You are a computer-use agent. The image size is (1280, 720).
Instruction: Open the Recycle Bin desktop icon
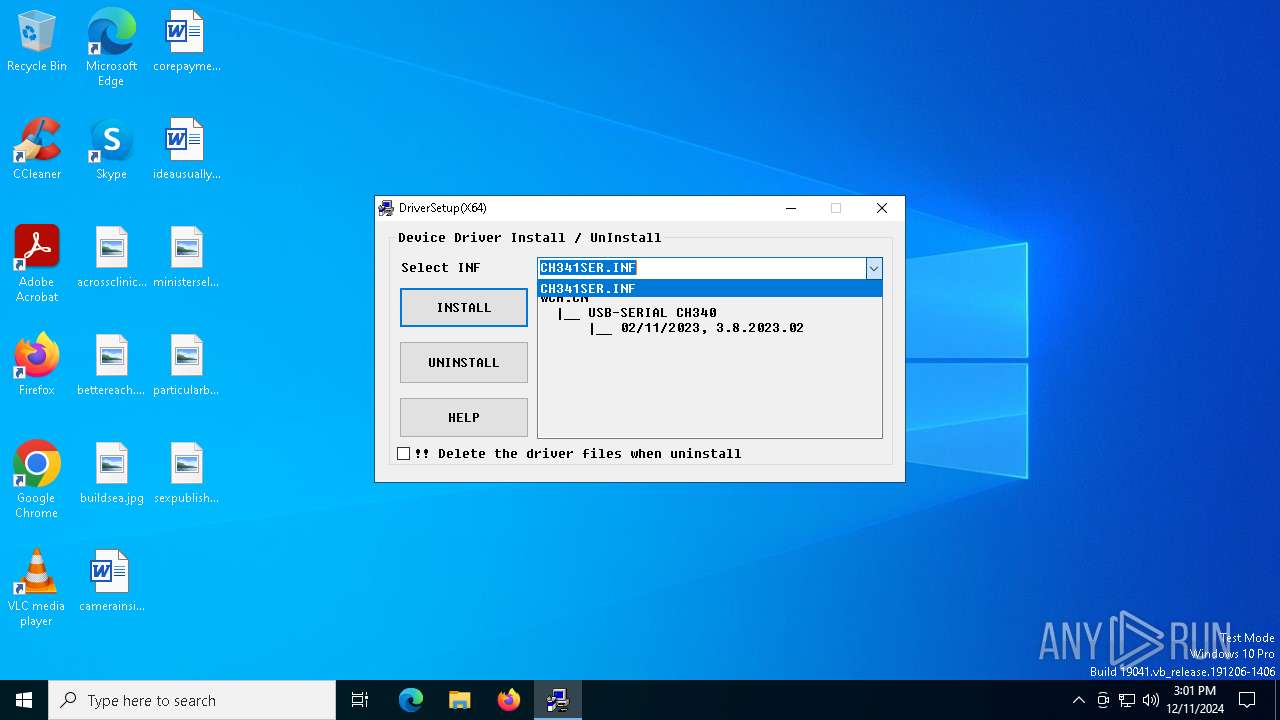pyautogui.click(x=37, y=42)
